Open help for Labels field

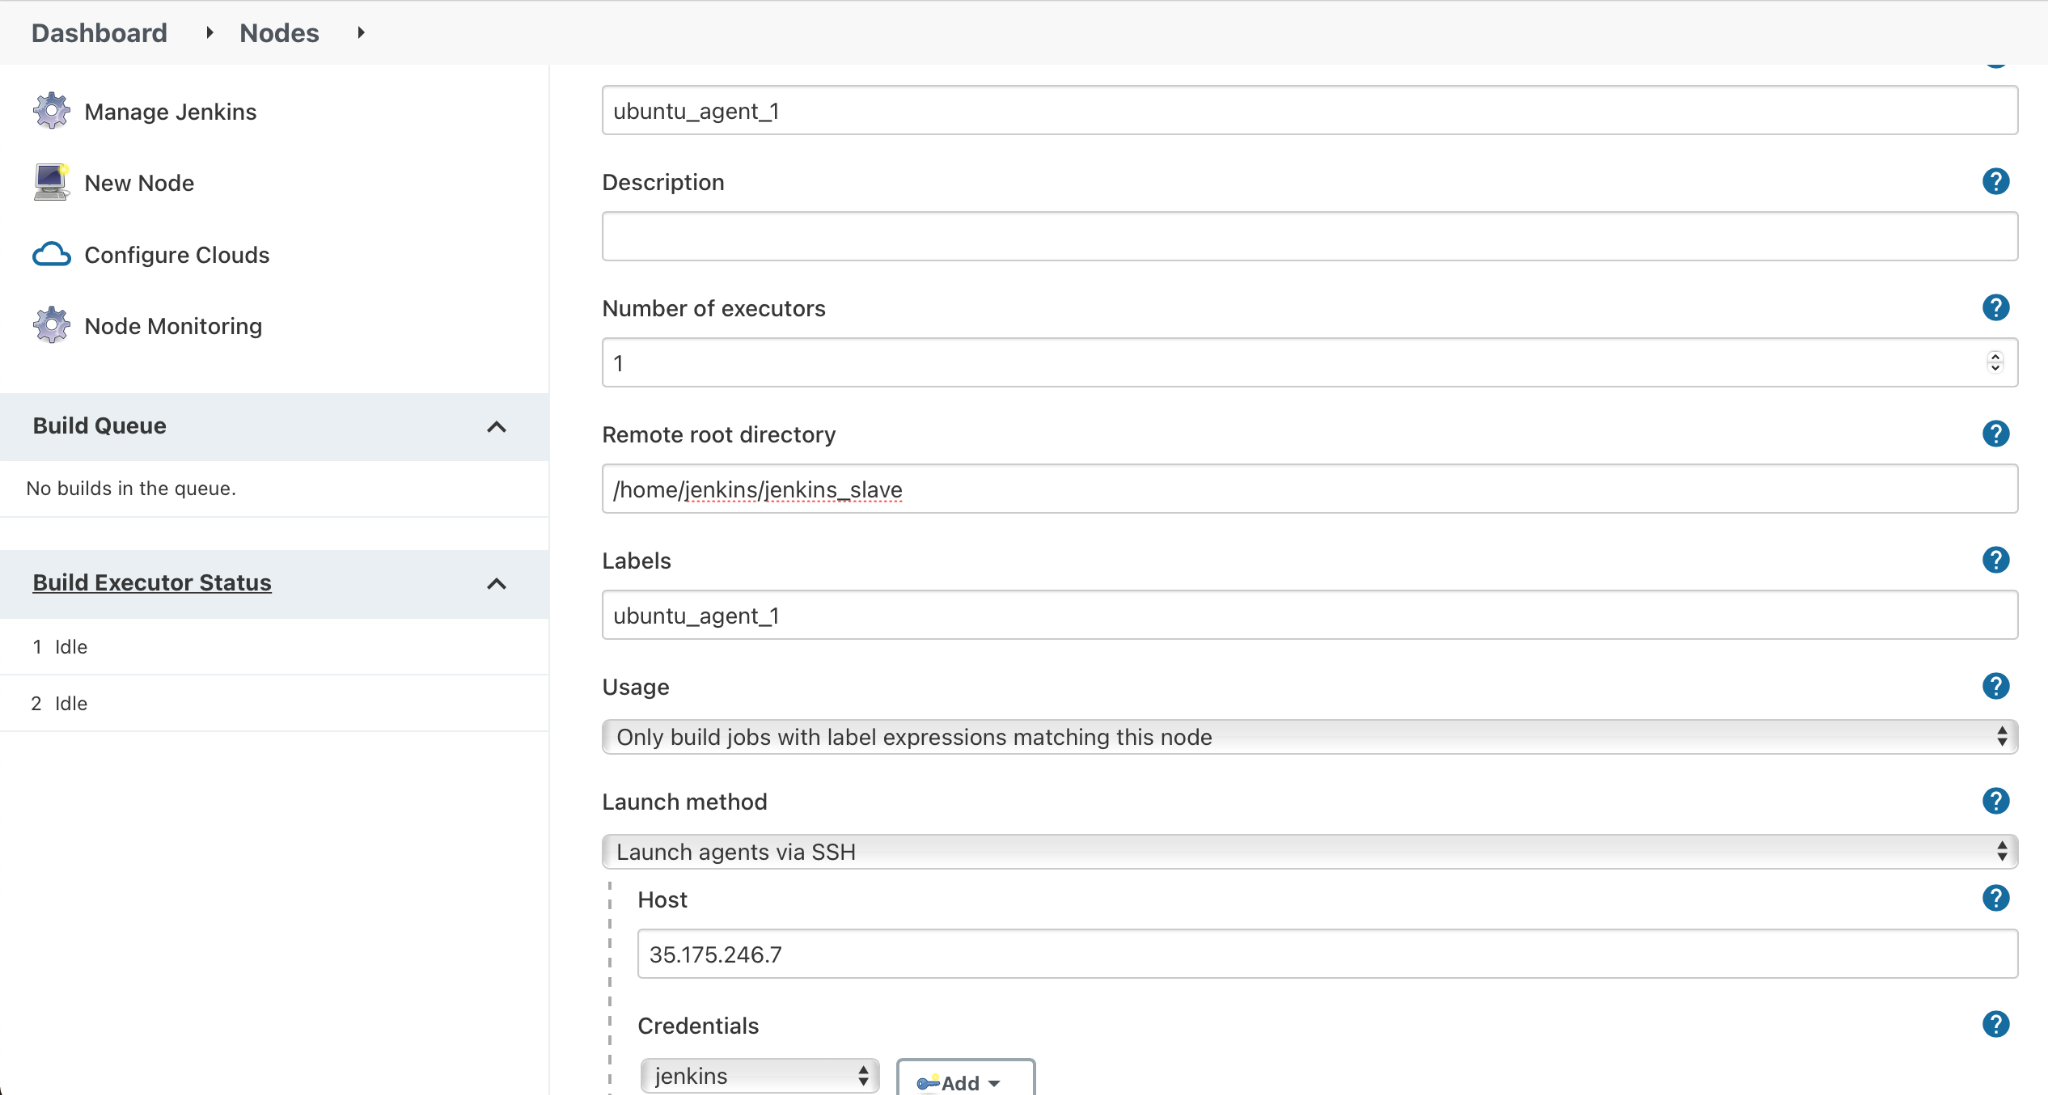[x=1995, y=560]
